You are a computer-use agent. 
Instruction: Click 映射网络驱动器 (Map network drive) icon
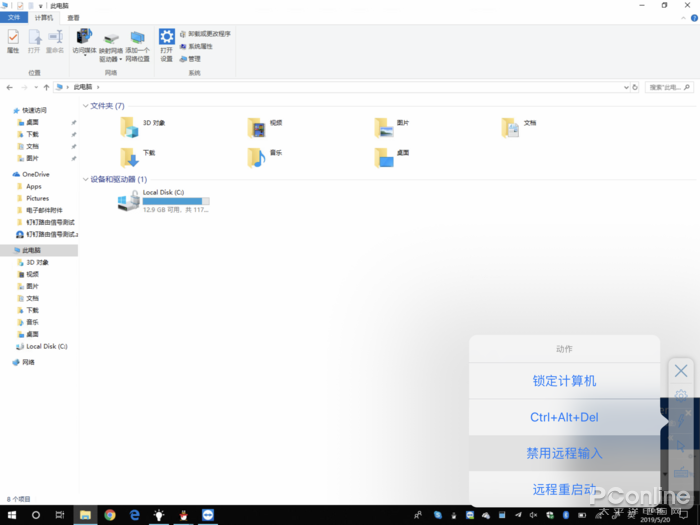point(110,41)
